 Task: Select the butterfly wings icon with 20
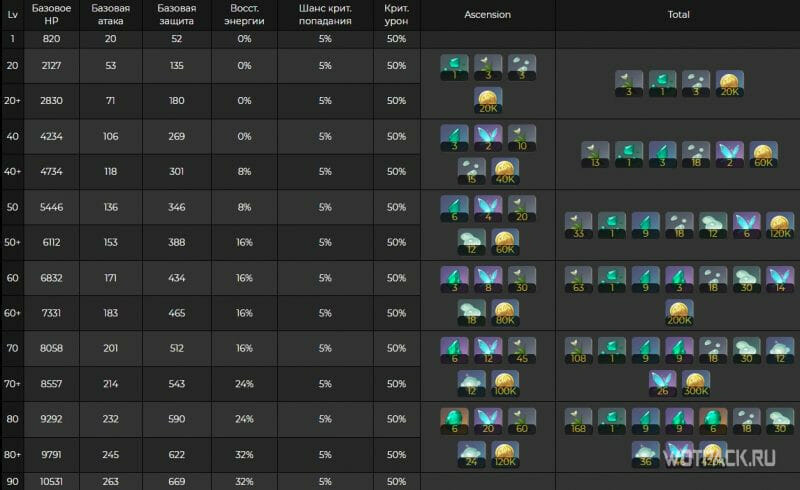(x=488, y=421)
